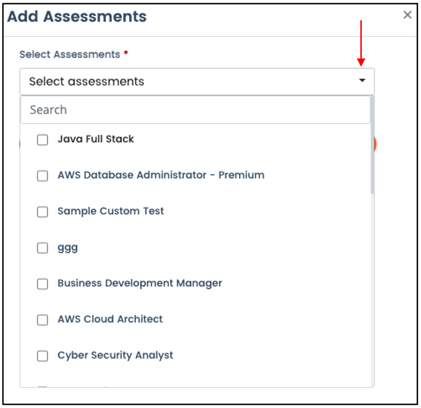
Task: Choose the Business Development Manager text
Action: (140, 283)
